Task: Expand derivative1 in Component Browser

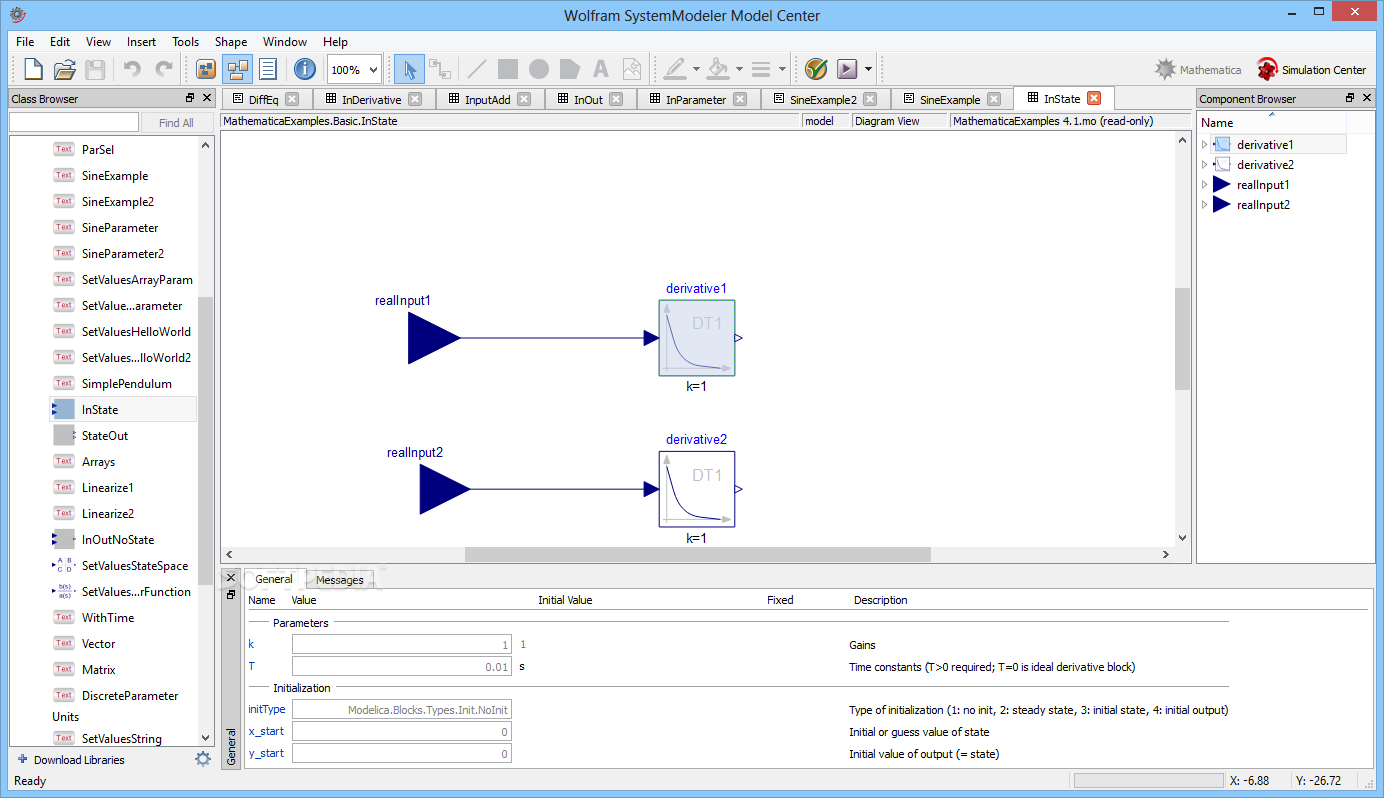Action: pyautogui.click(x=1204, y=145)
